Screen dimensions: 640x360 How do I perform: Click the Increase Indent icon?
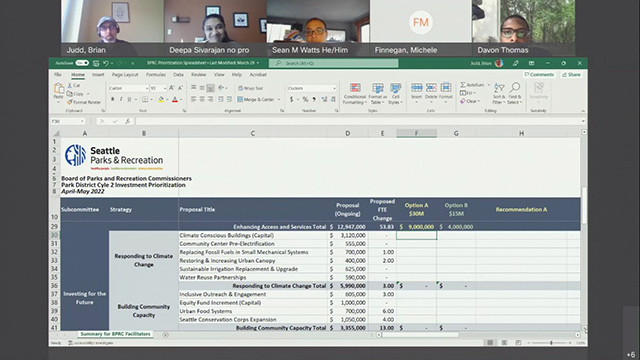(x=229, y=100)
